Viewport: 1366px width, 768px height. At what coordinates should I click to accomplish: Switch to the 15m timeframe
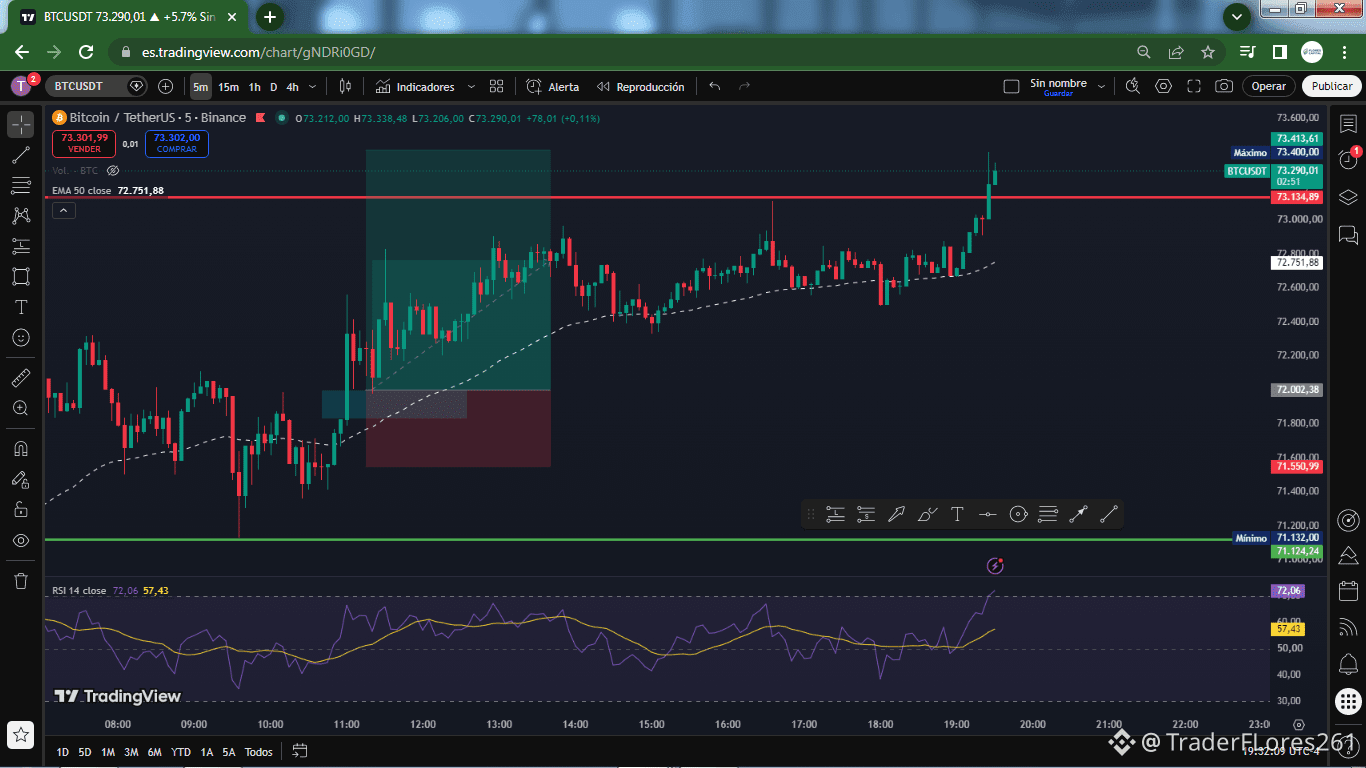tap(228, 87)
